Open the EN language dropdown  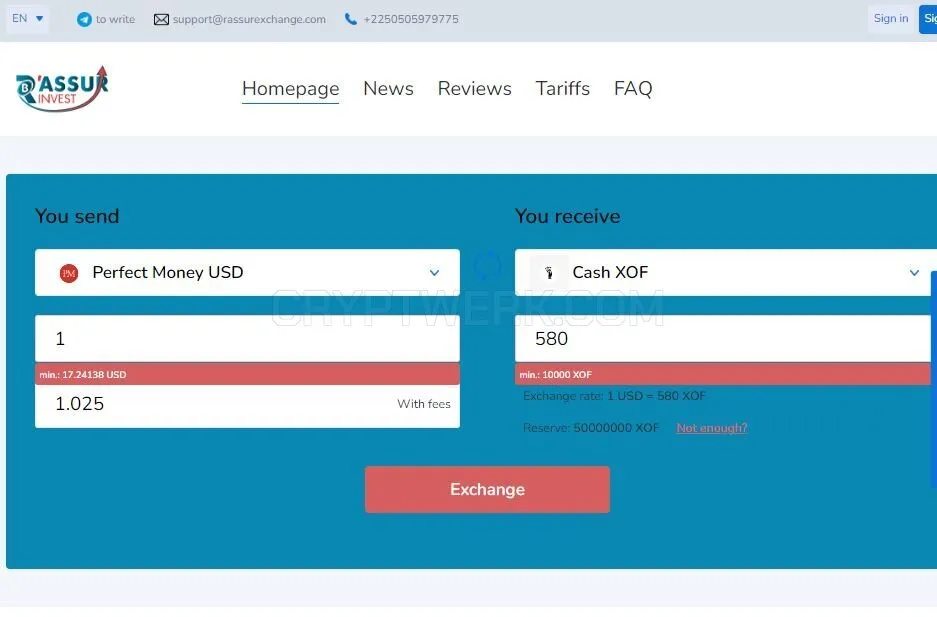click(27, 19)
